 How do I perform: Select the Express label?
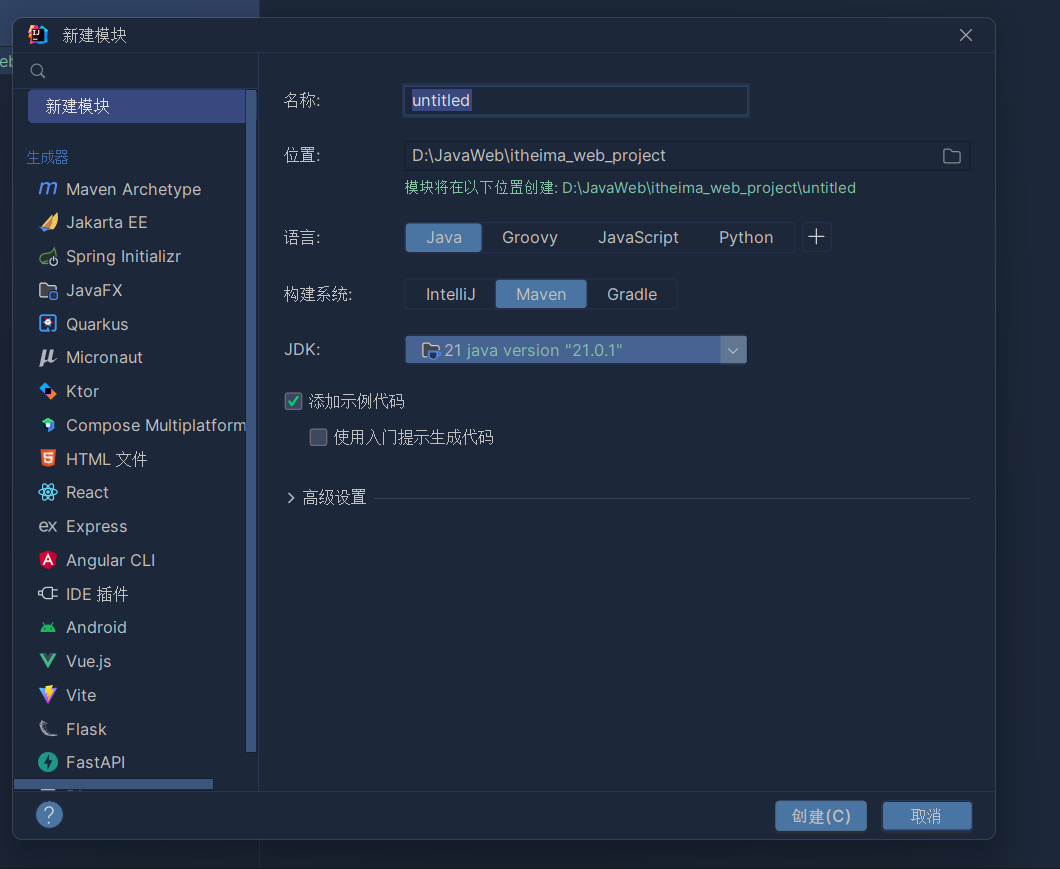[x=97, y=526]
